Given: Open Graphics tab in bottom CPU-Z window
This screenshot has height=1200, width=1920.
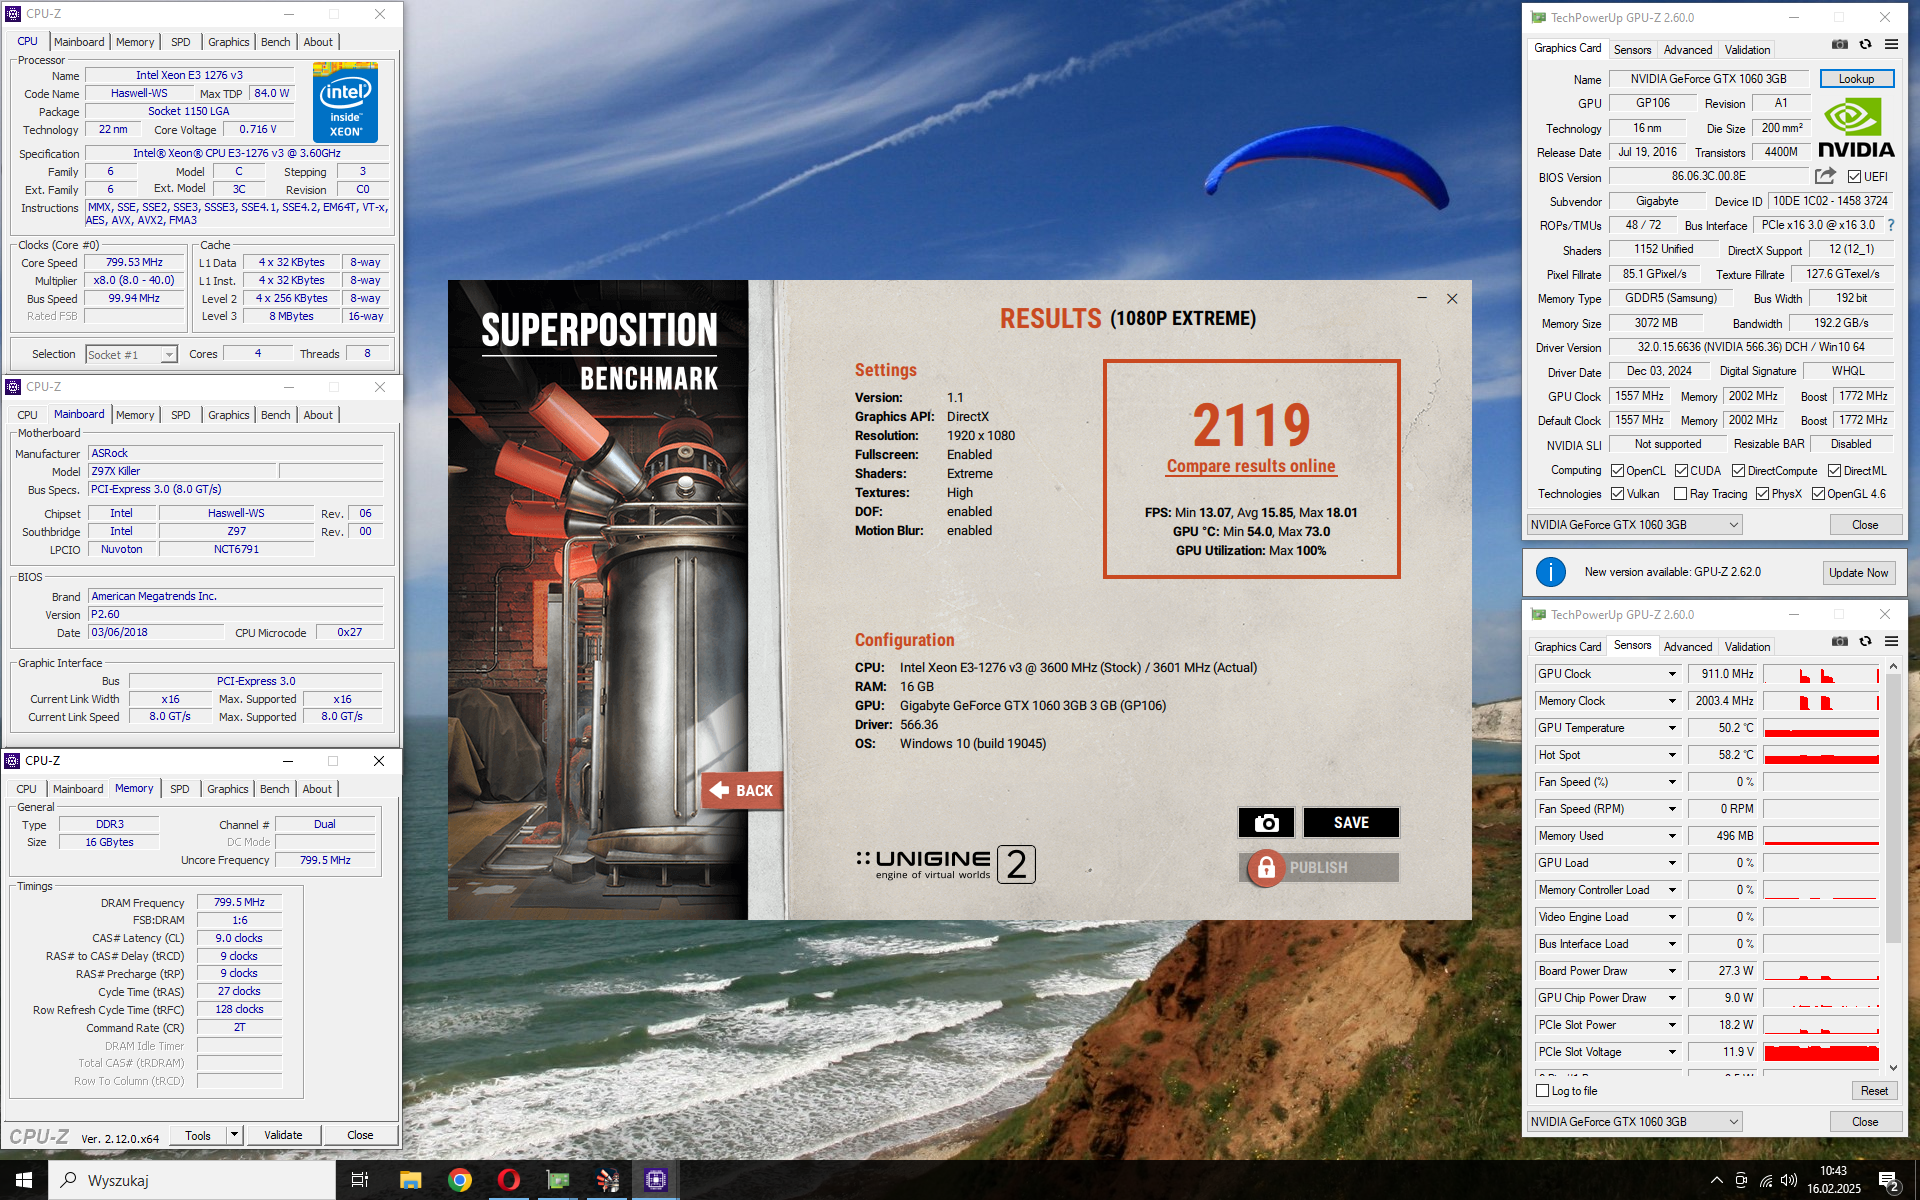Looking at the screenshot, I should (x=227, y=789).
